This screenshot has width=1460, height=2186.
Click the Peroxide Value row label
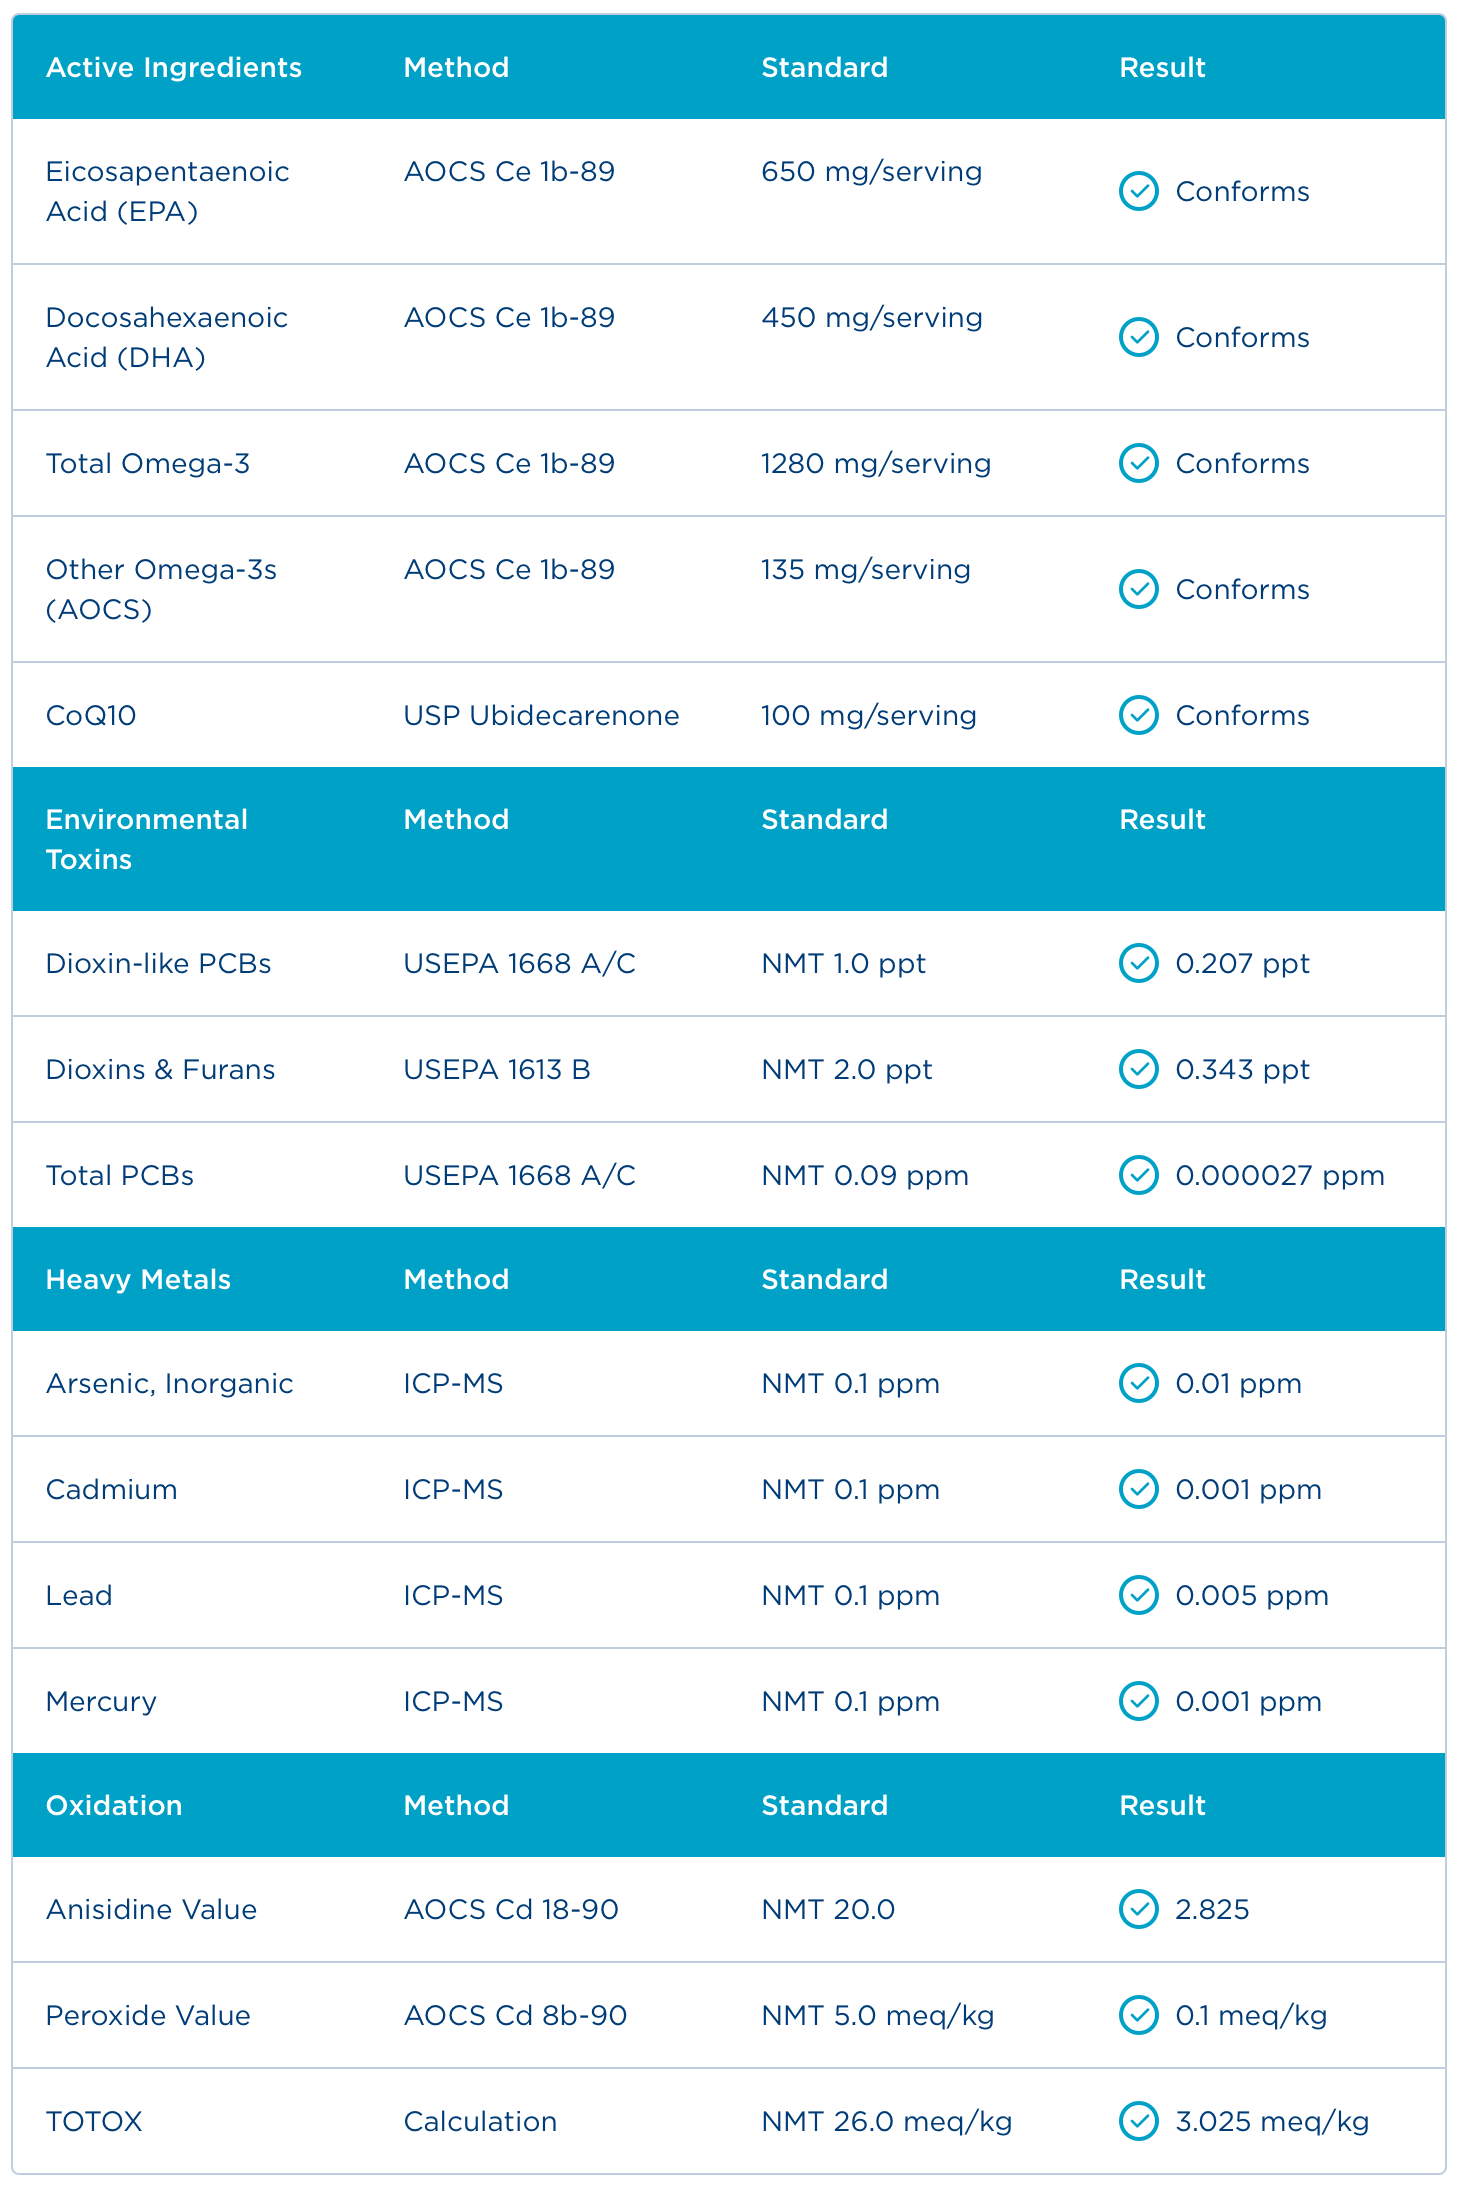point(148,2015)
